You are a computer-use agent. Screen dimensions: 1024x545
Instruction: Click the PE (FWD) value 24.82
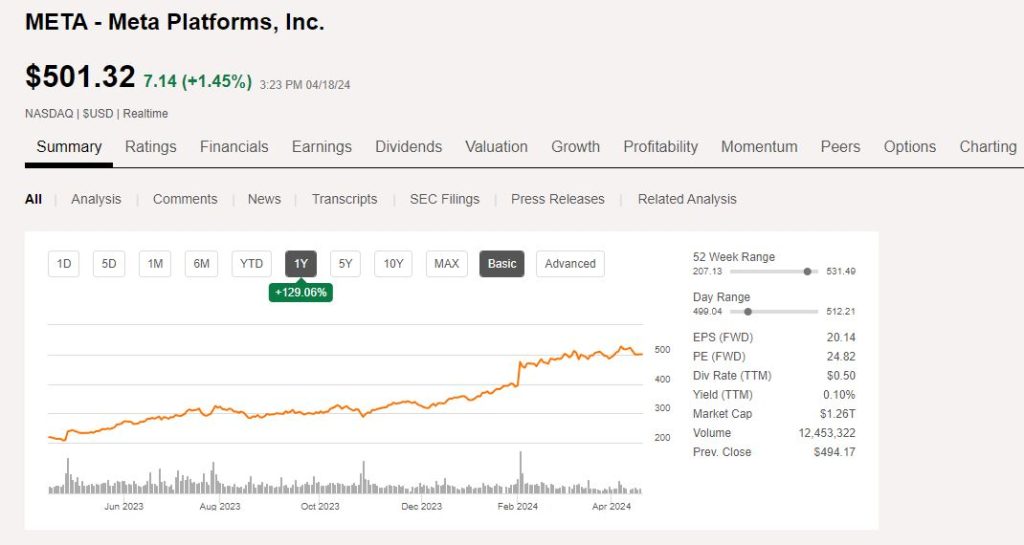840,356
